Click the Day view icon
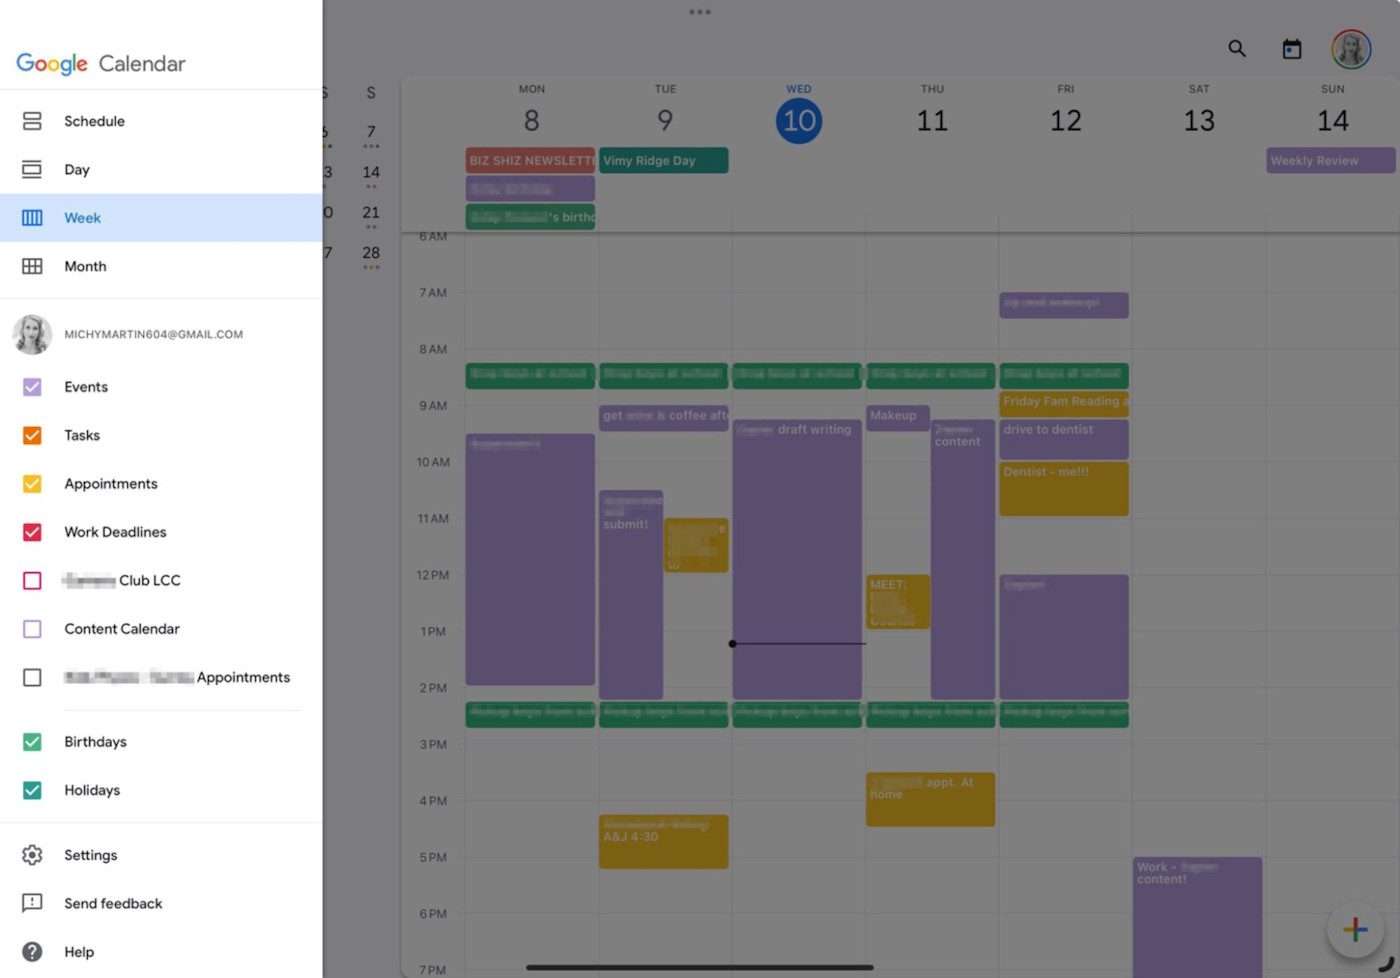This screenshot has height=978, width=1400. (x=32, y=169)
